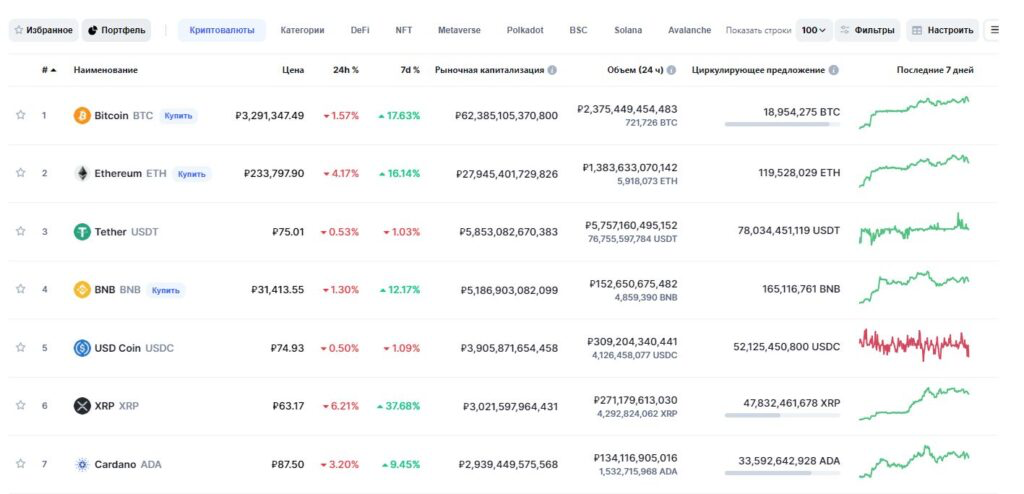This screenshot has width=1024, height=494.
Task: Switch to the DeFi tab
Action: coord(359,30)
